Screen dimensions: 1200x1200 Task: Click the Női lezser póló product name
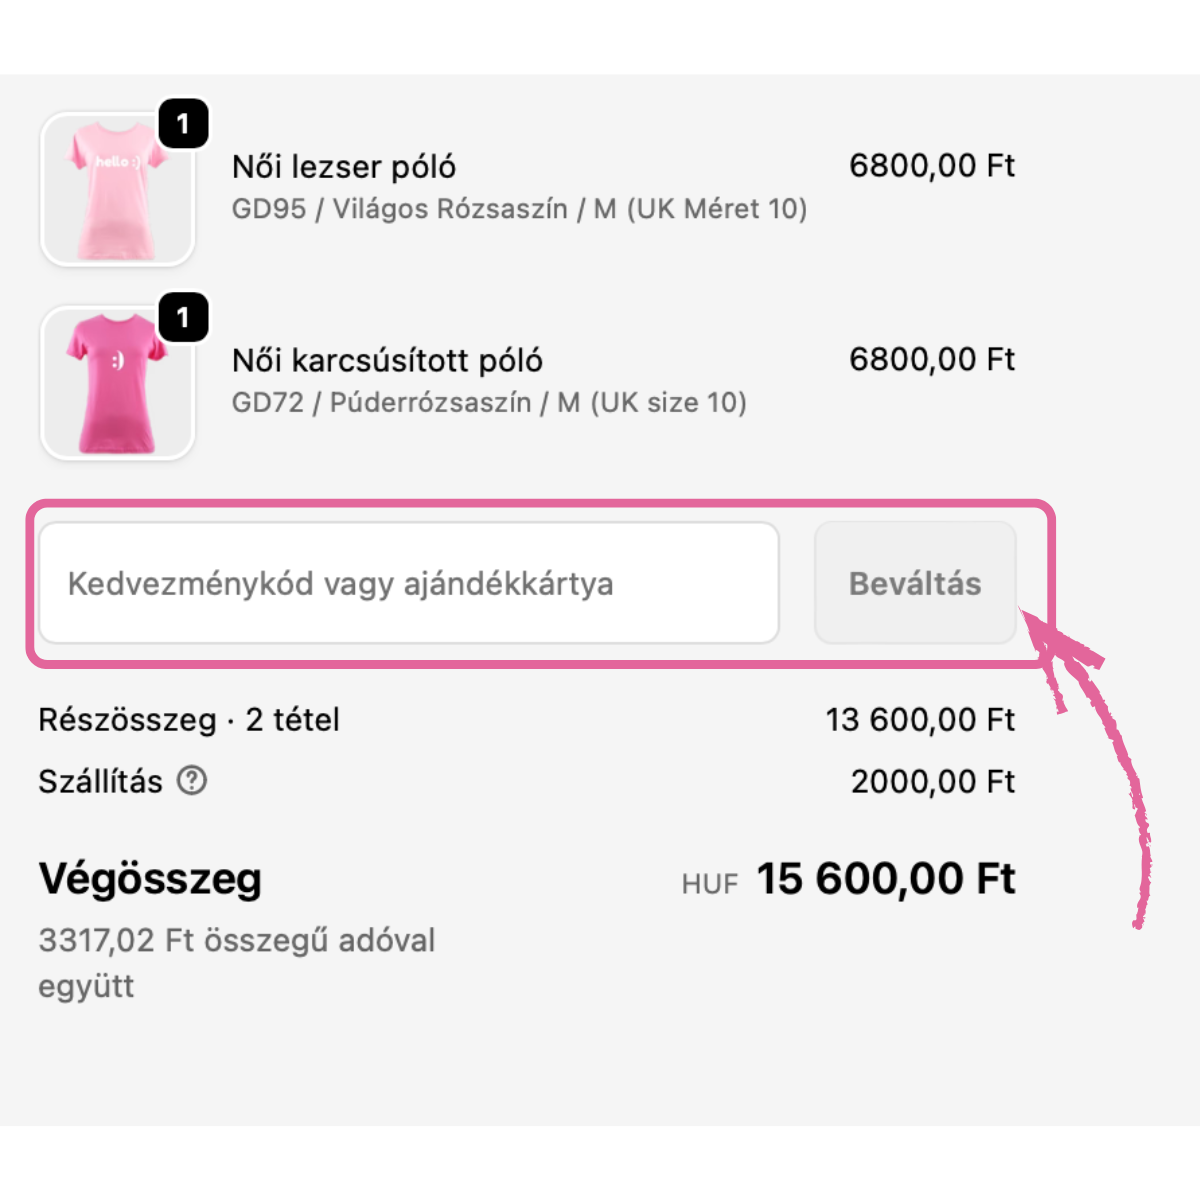pos(344,167)
